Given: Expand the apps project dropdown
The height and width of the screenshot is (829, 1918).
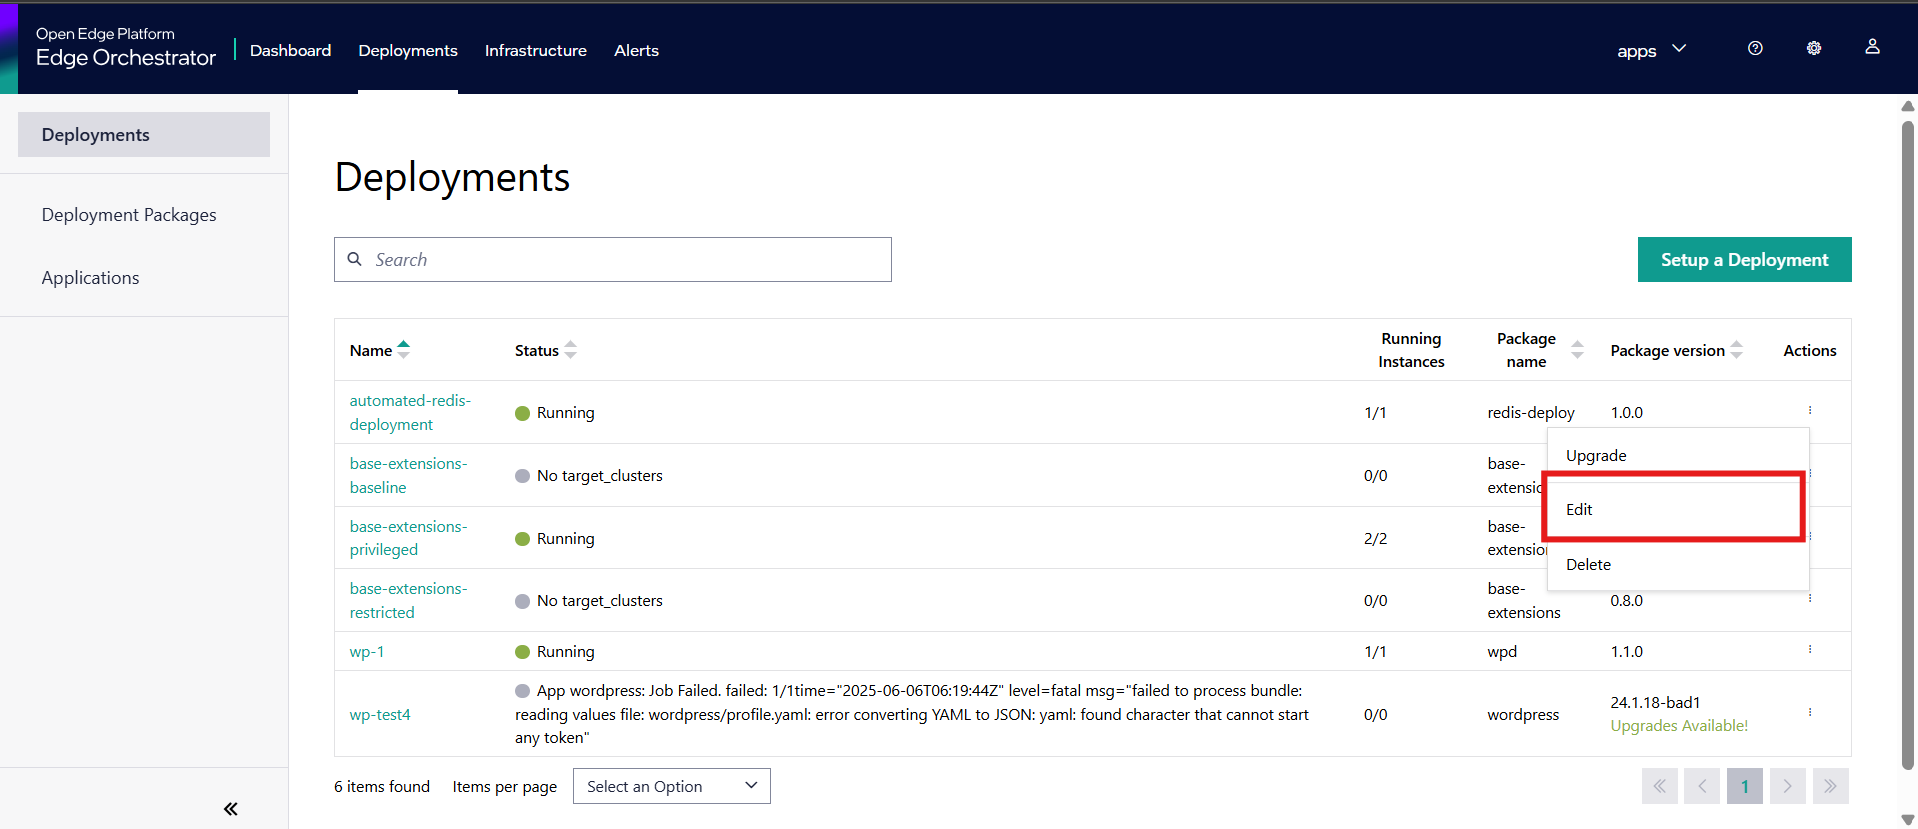Looking at the screenshot, I should click(1651, 50).
